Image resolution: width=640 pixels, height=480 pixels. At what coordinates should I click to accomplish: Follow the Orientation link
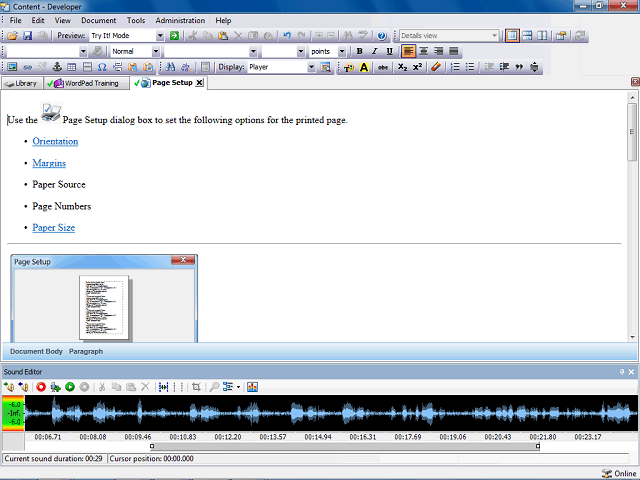pyautogui.click(x=55, y=142)
